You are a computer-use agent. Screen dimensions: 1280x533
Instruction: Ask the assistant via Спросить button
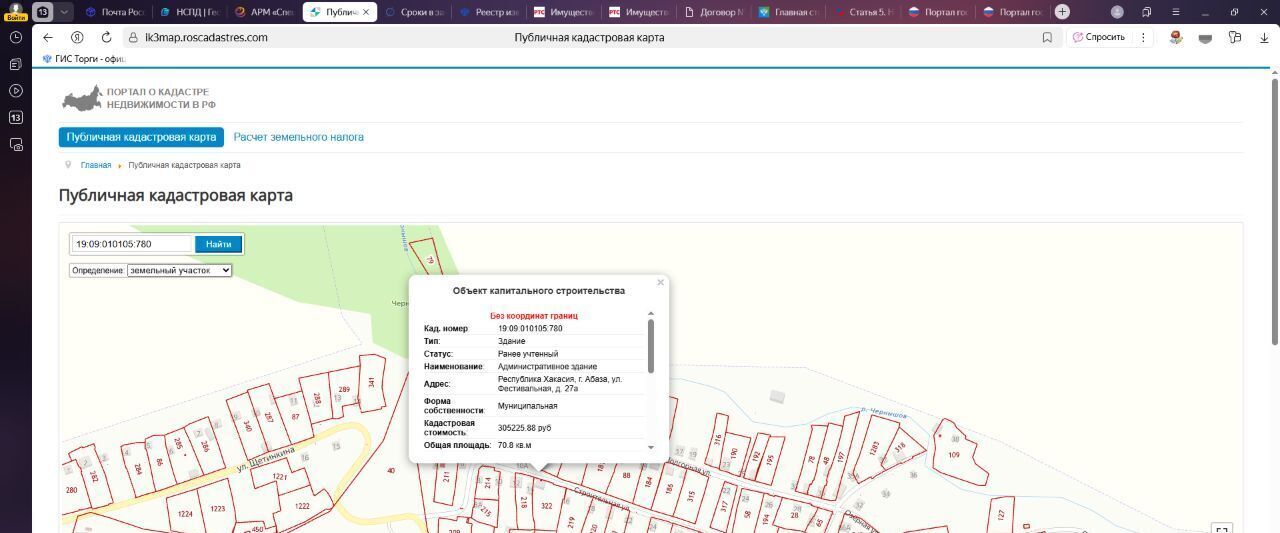[1097, 37]
